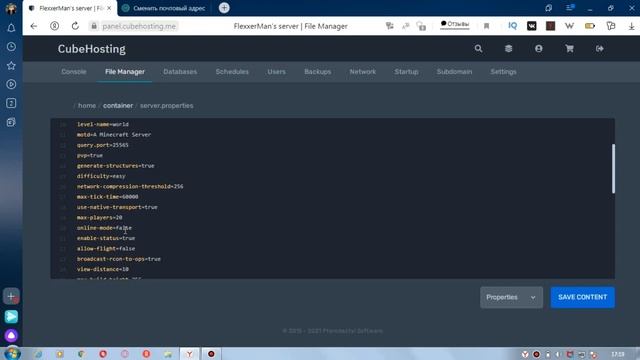Viewport: 640px width, 360px height.
Task: Click the network-compression-threshold=256 line
Action: point(130,187)
